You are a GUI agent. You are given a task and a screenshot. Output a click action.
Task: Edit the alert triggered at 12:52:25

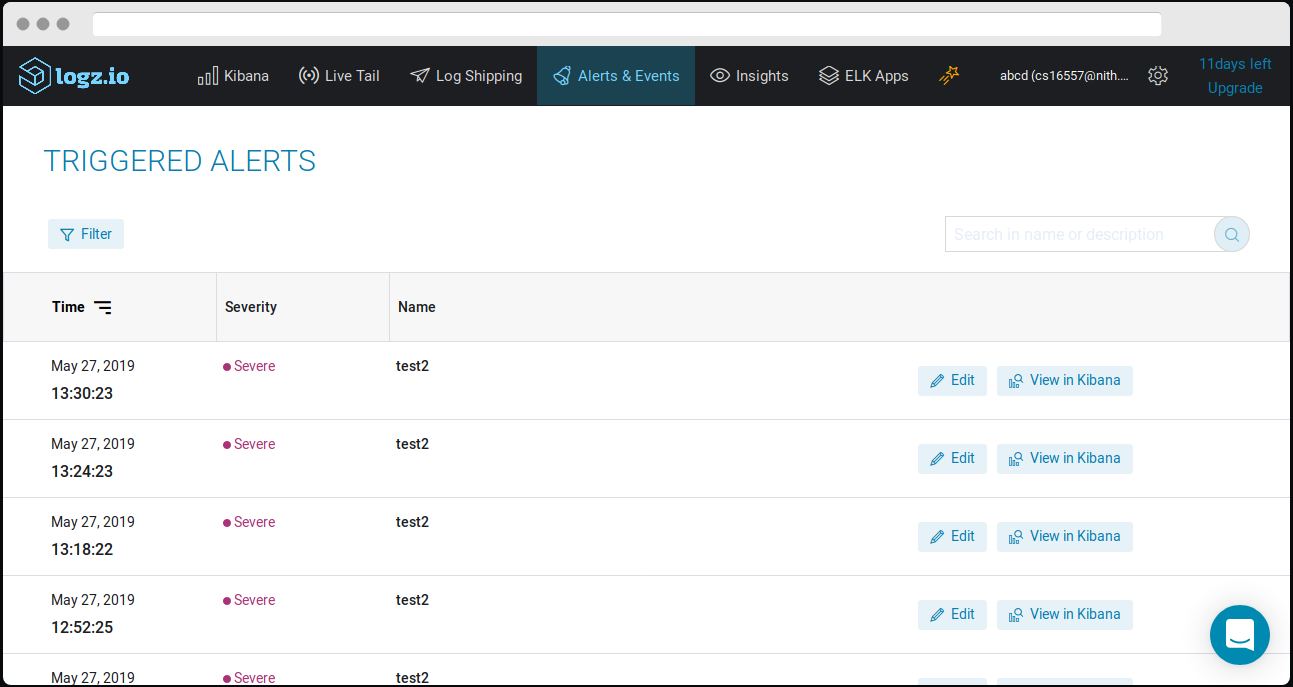pyautogui.click(x=953, y=615)
